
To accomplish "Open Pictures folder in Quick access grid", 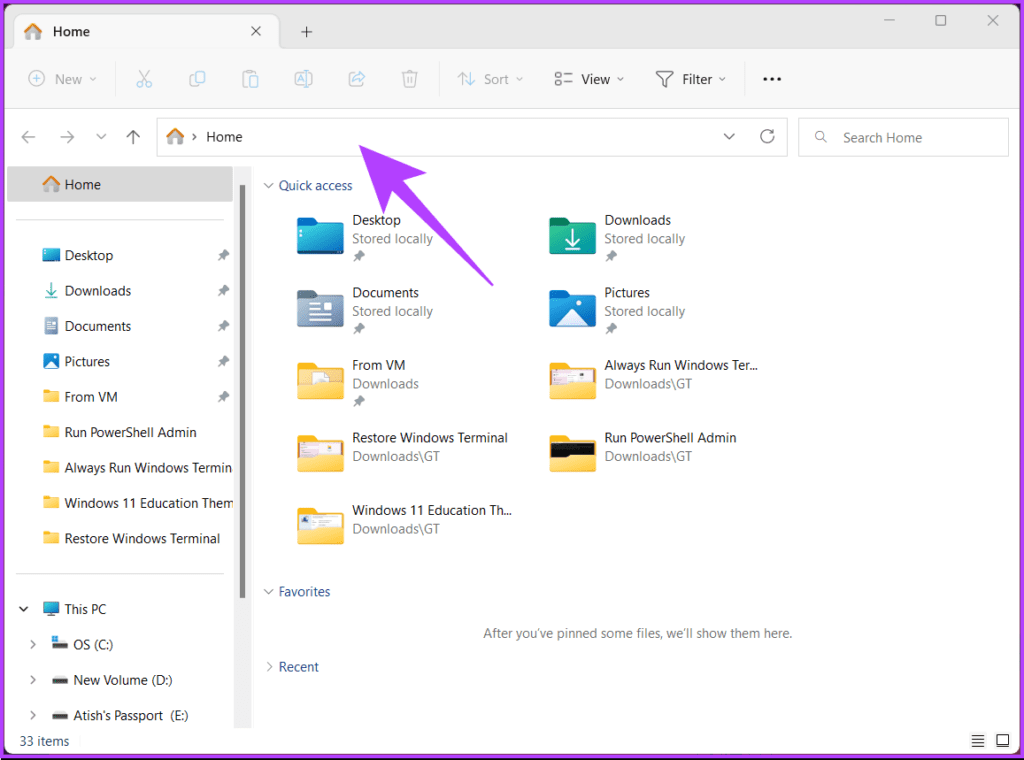I will tap(618, 310).
